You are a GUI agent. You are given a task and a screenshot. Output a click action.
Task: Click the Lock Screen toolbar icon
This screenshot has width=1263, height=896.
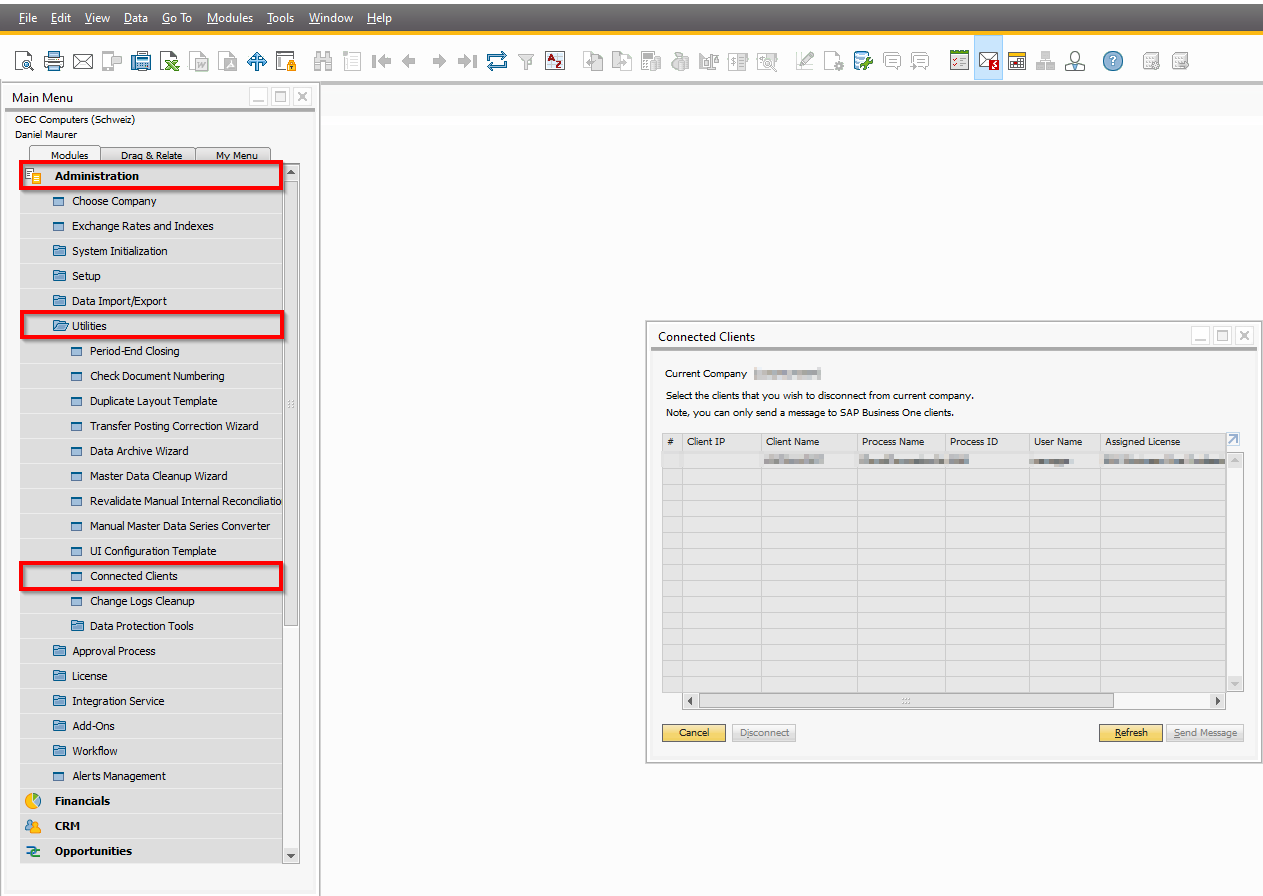[x=286, y=61]
